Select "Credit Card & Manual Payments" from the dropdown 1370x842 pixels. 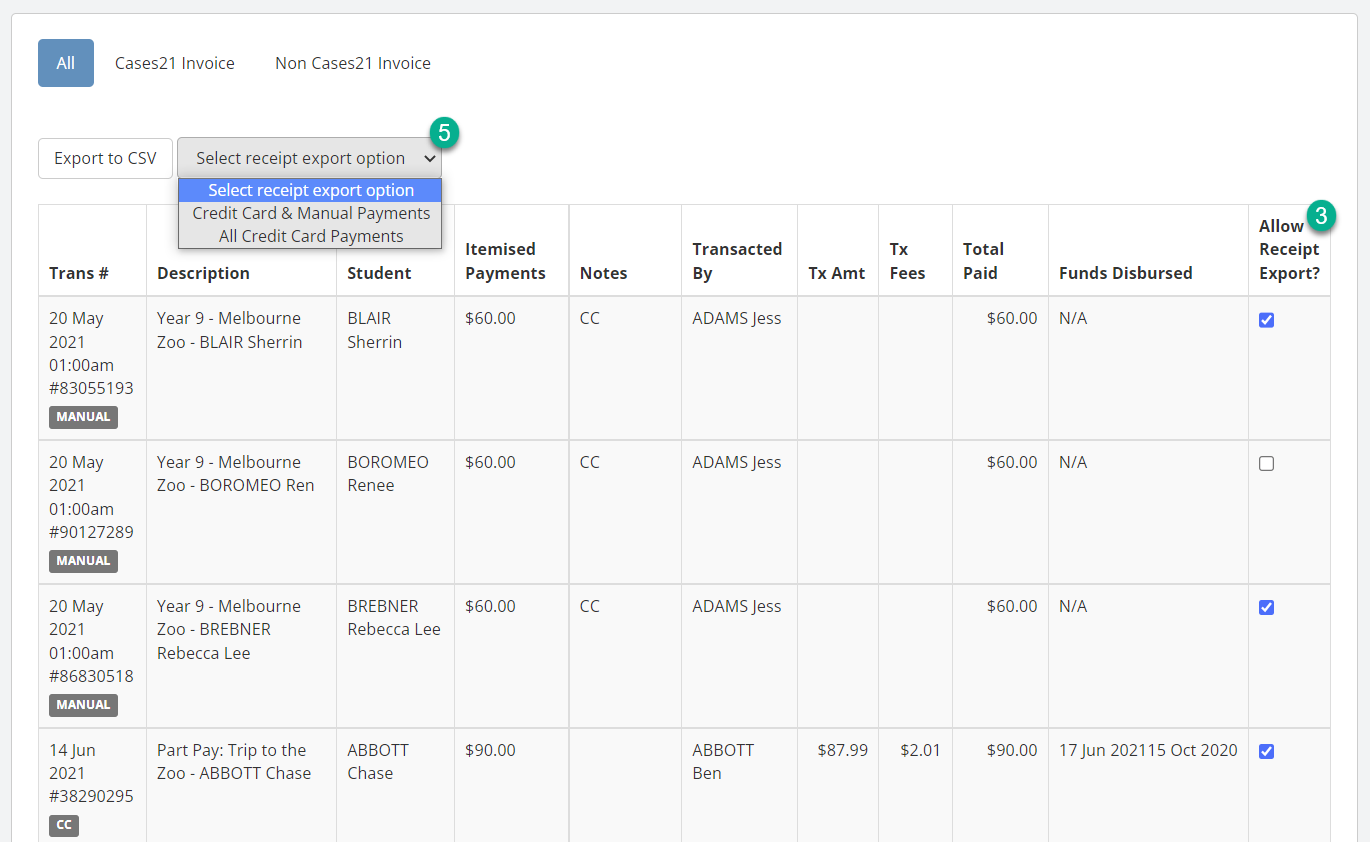pos(310,213)
